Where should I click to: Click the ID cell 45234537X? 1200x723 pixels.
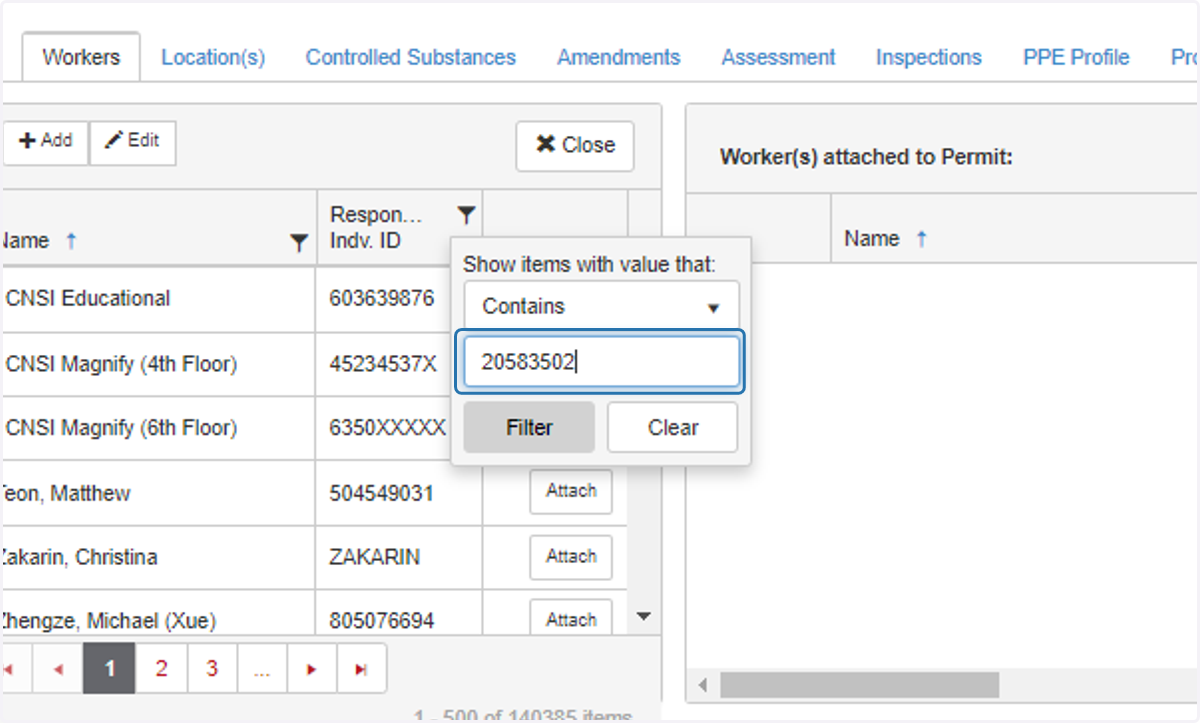pyautogui.click(x=383, y=364)
